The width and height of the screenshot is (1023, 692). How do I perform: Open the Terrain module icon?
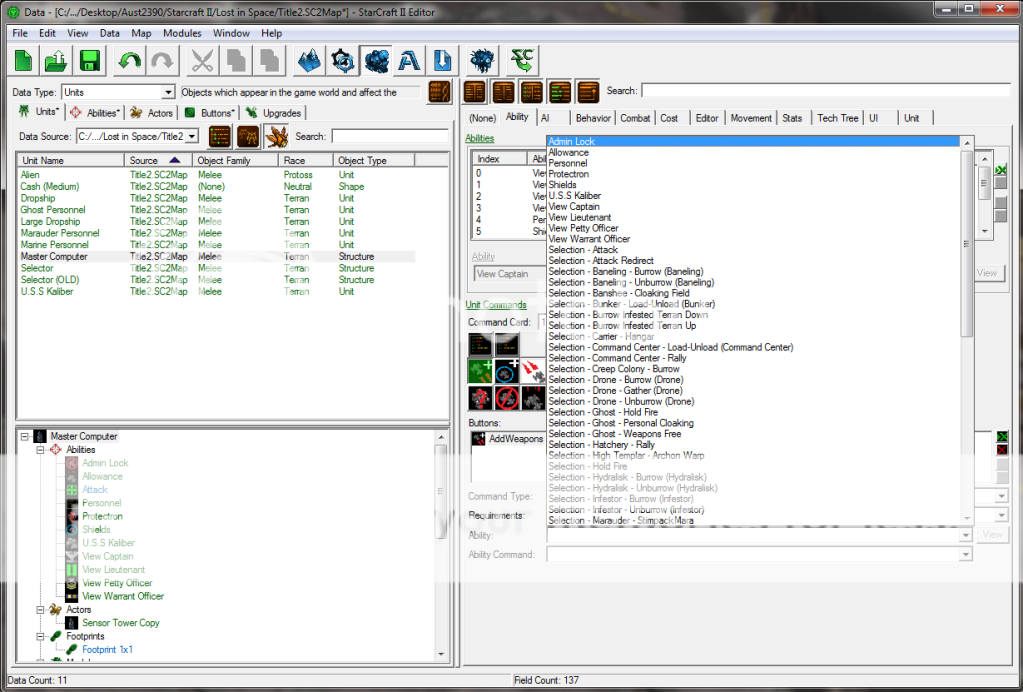click(310, 61)
